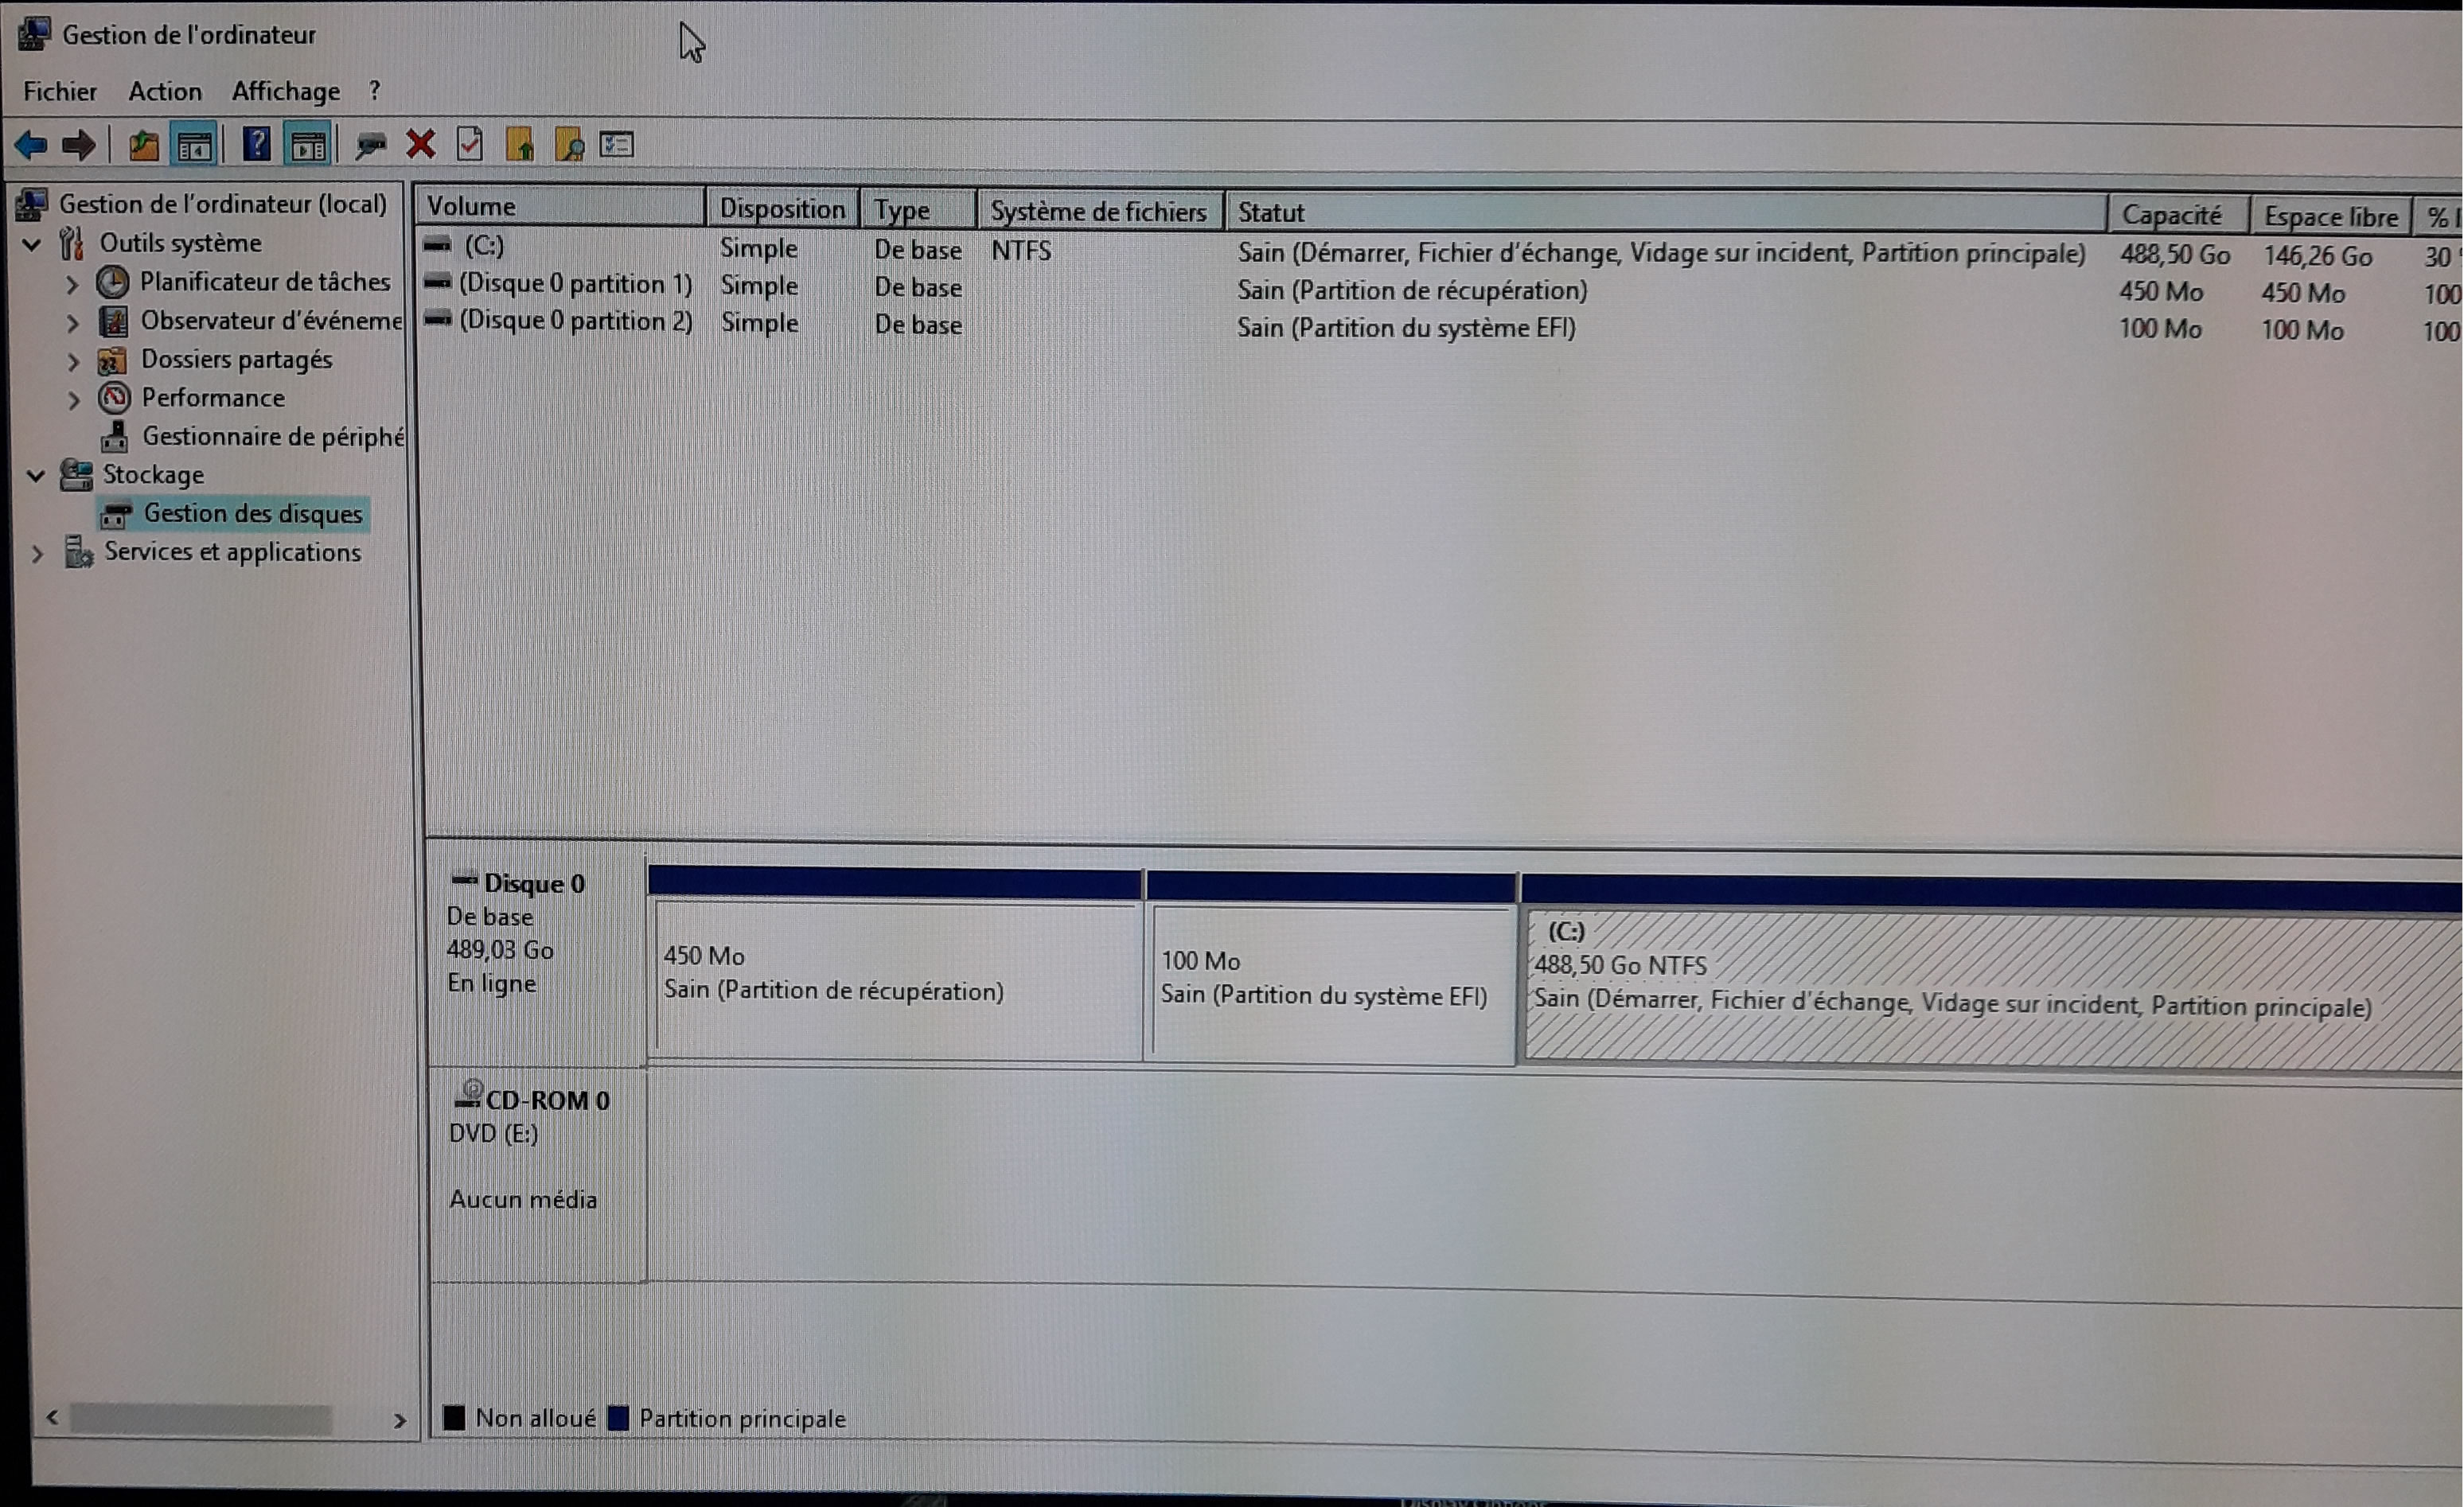Sort by the Espace libre column header

click(2331, 217)
